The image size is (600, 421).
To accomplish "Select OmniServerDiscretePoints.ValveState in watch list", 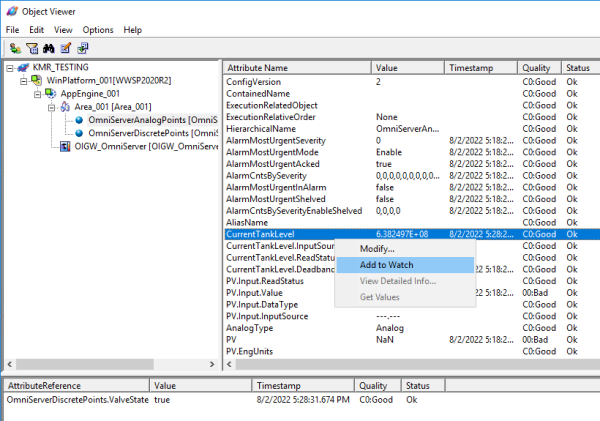I will tap(78, 400).
